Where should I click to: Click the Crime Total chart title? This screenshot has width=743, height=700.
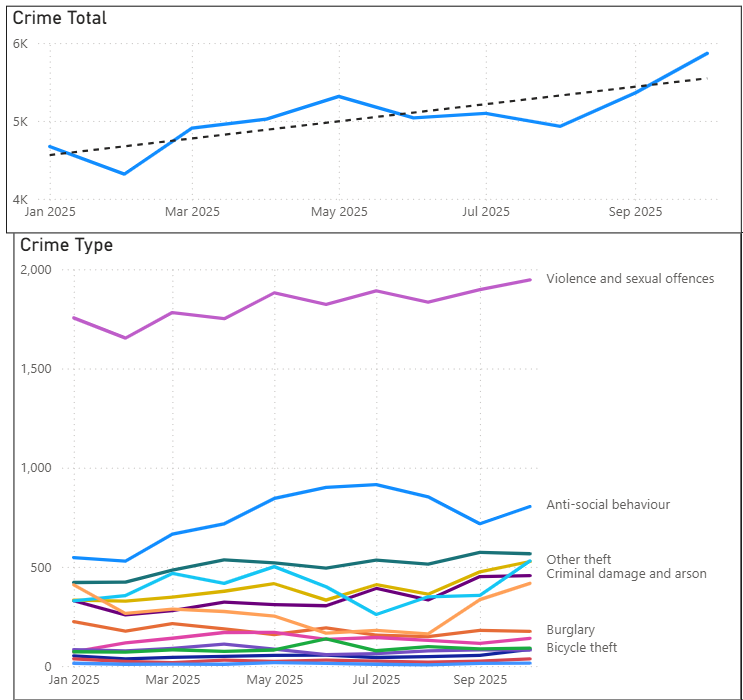pyautogui.click(x=59, y=18)
